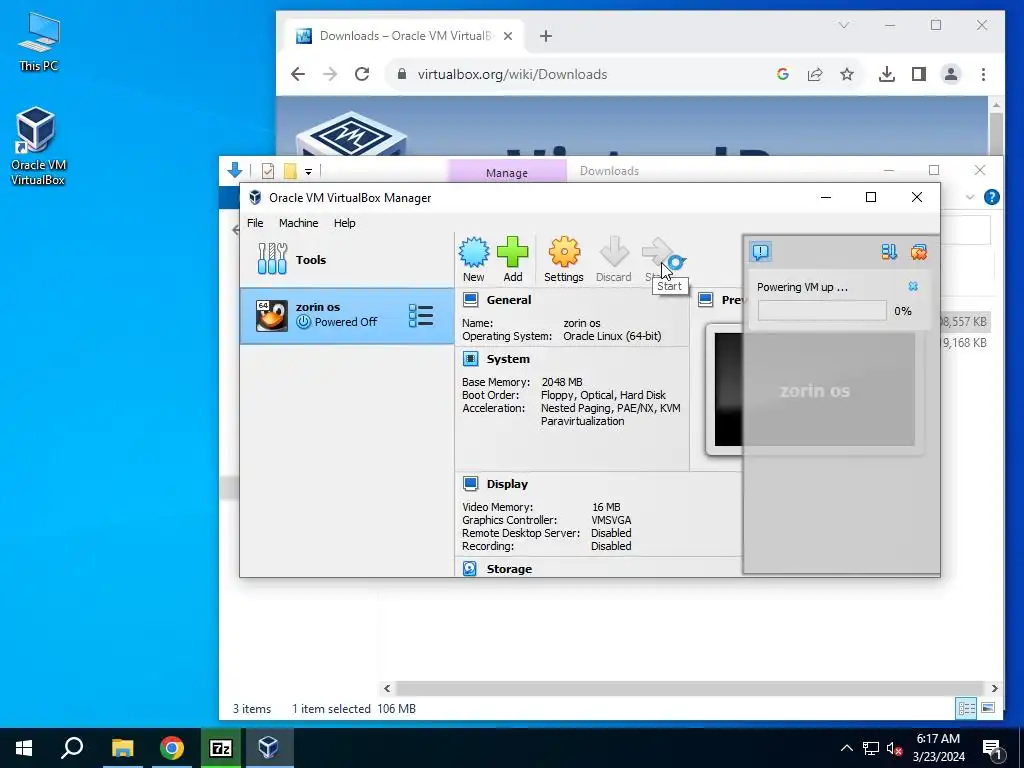Click the notification ordering icon
The image size is (1024, 768).
889,251
